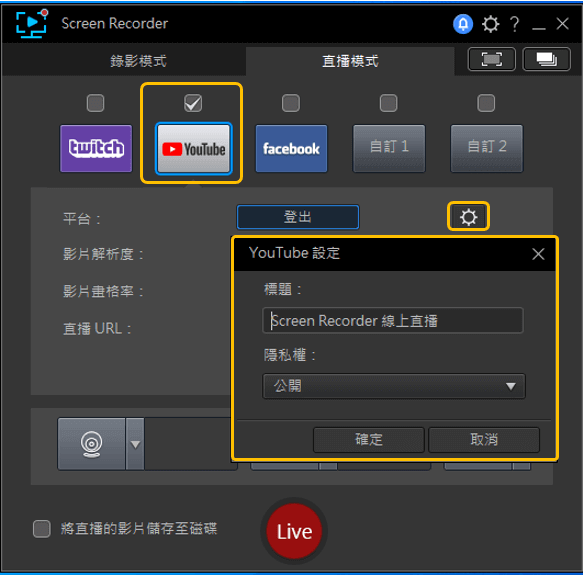Click the 取消 button
583x575 pixels.
click(x=484, y=440)
